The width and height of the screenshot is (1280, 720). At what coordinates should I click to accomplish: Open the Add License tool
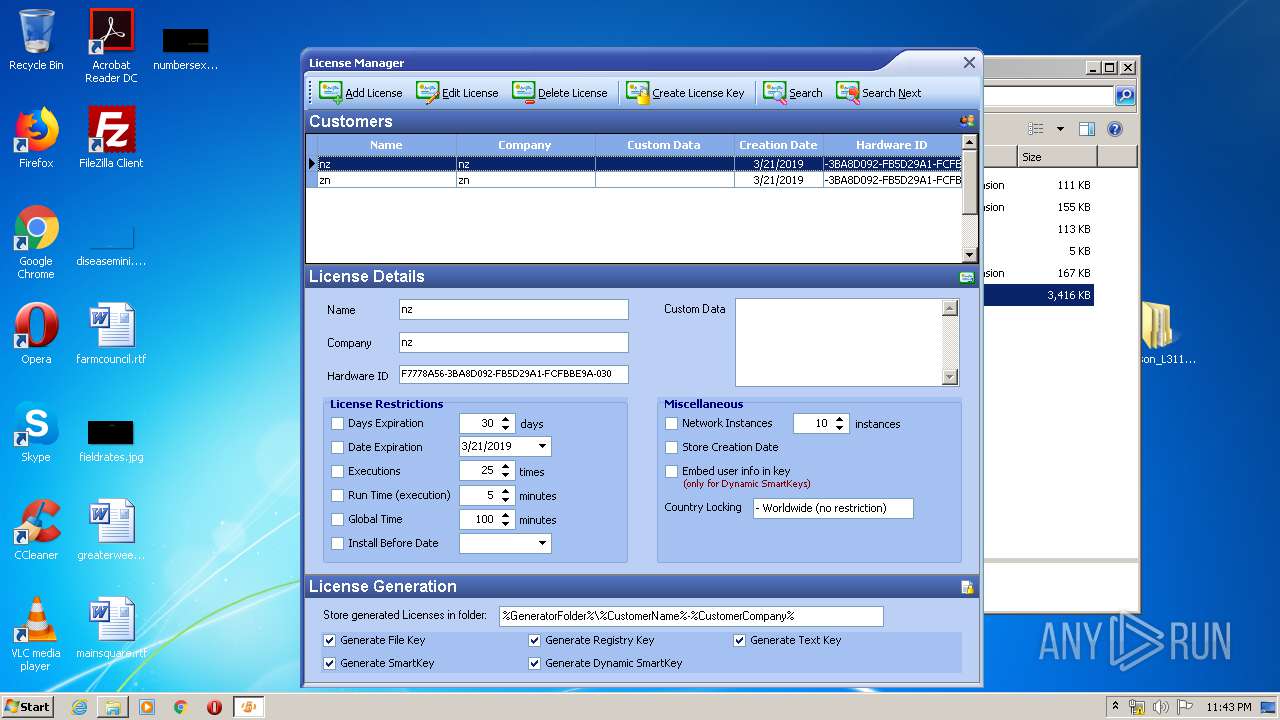click(361, 93)
